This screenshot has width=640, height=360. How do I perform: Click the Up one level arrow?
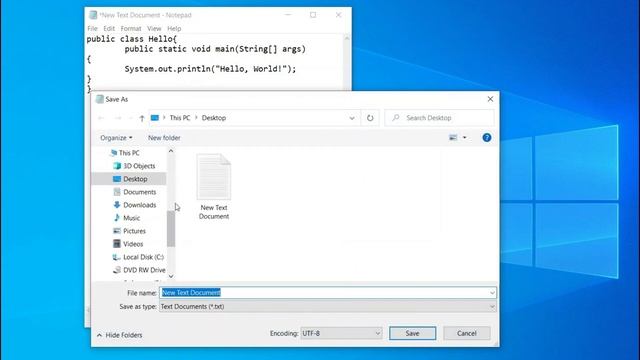pyautogui.click(x=142, y=118)
